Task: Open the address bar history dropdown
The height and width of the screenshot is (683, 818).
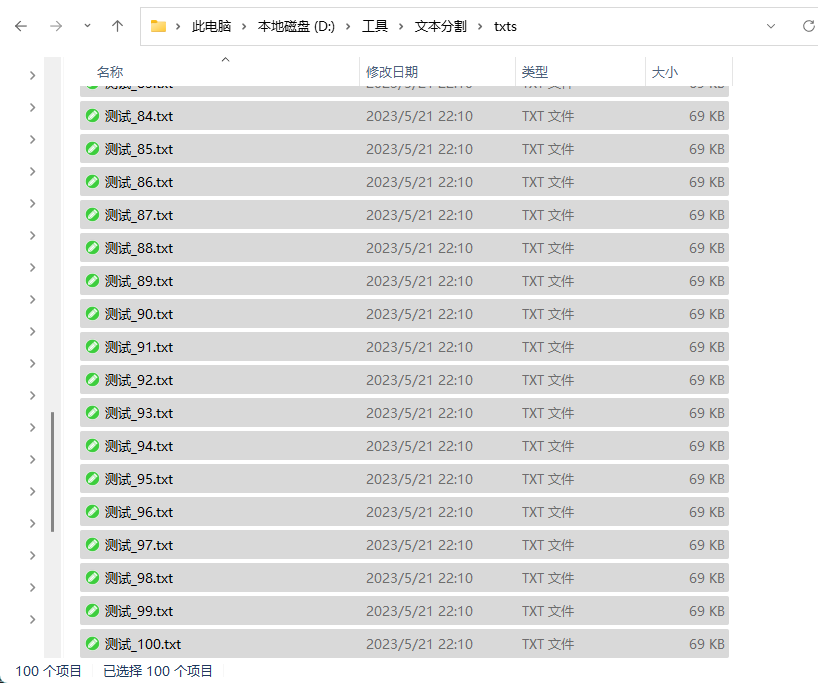Action: coord(772,26)
